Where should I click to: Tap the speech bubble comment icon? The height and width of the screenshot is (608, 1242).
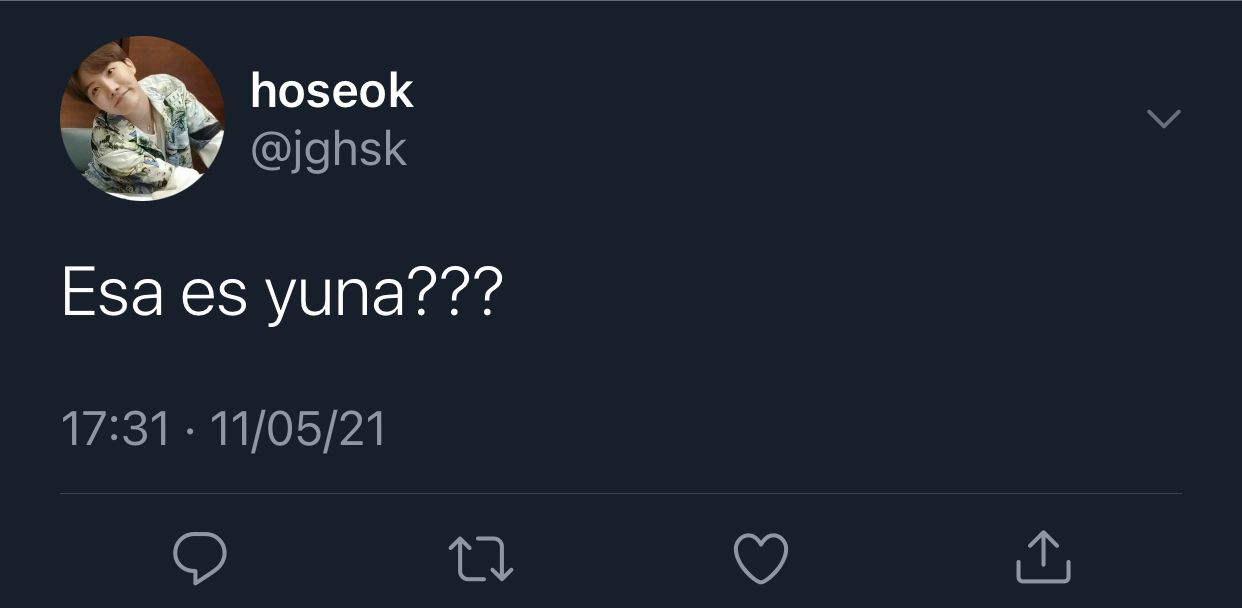click(199, 557)
